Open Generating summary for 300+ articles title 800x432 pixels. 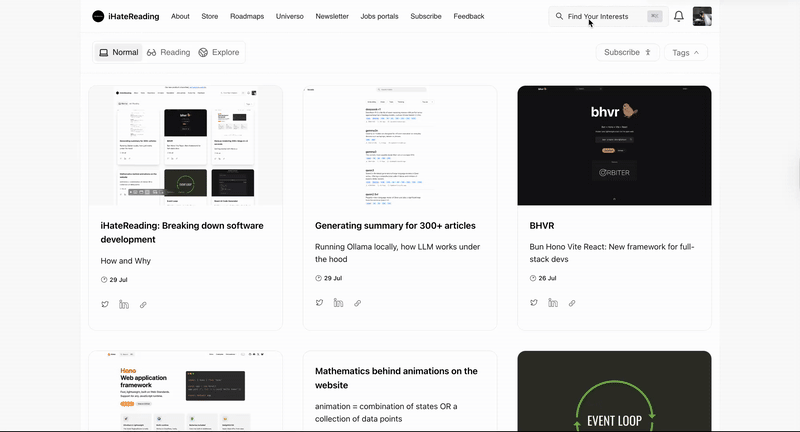coord(395,225)
